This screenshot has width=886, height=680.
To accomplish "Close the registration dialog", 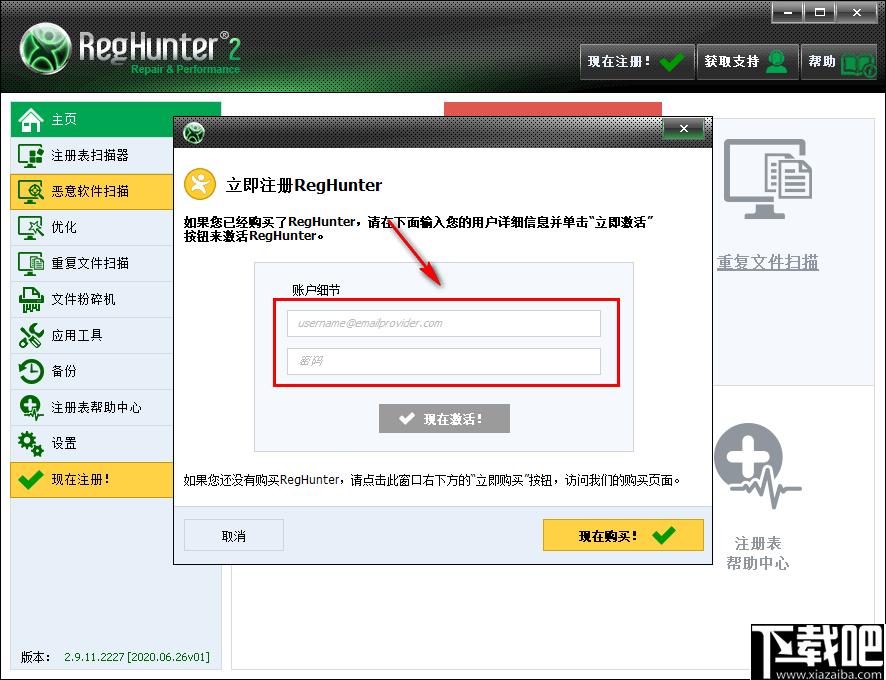I will tap(684, 129).
